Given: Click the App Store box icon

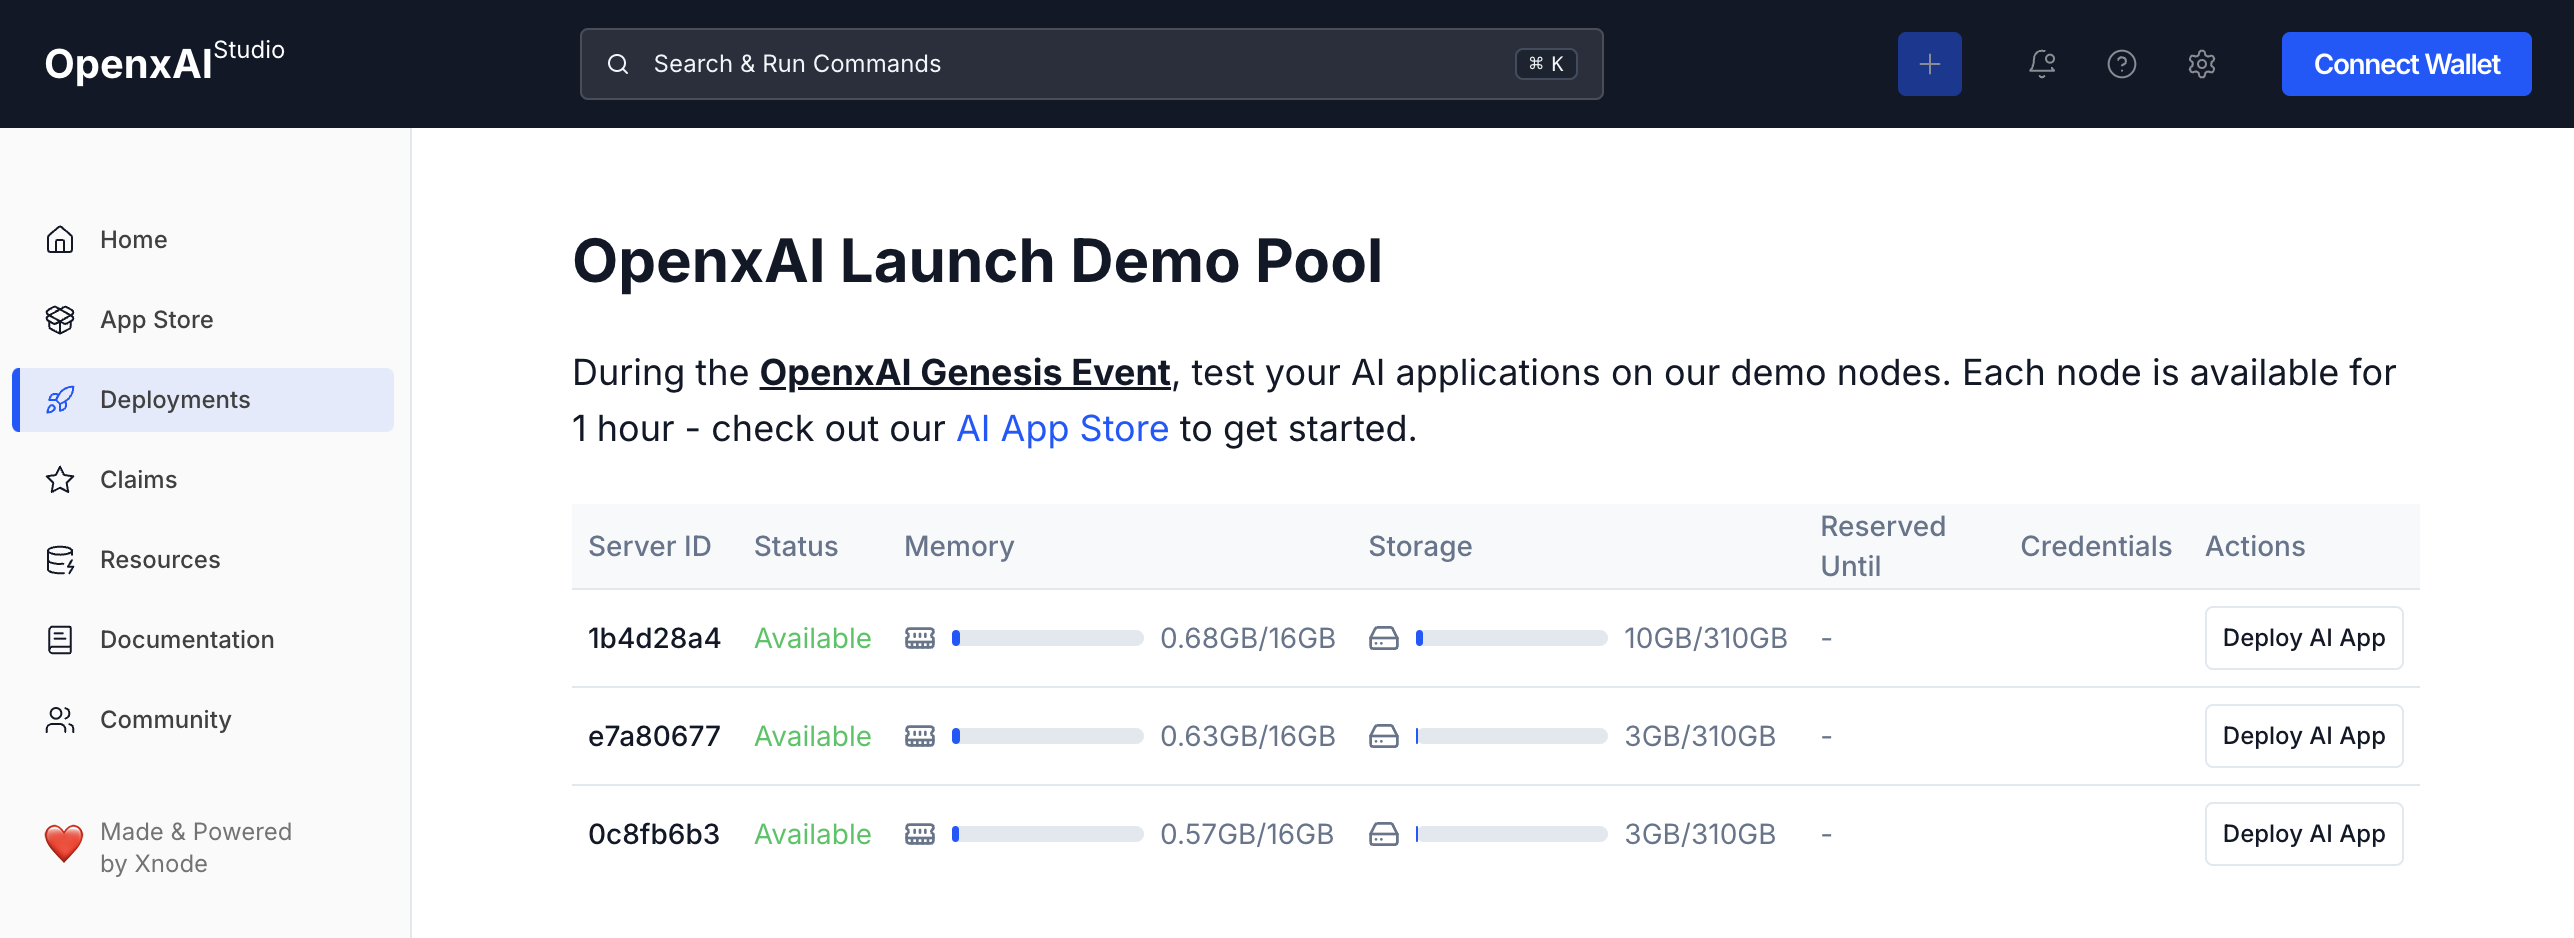Looking at the screenshot, I should coord(60,320).
